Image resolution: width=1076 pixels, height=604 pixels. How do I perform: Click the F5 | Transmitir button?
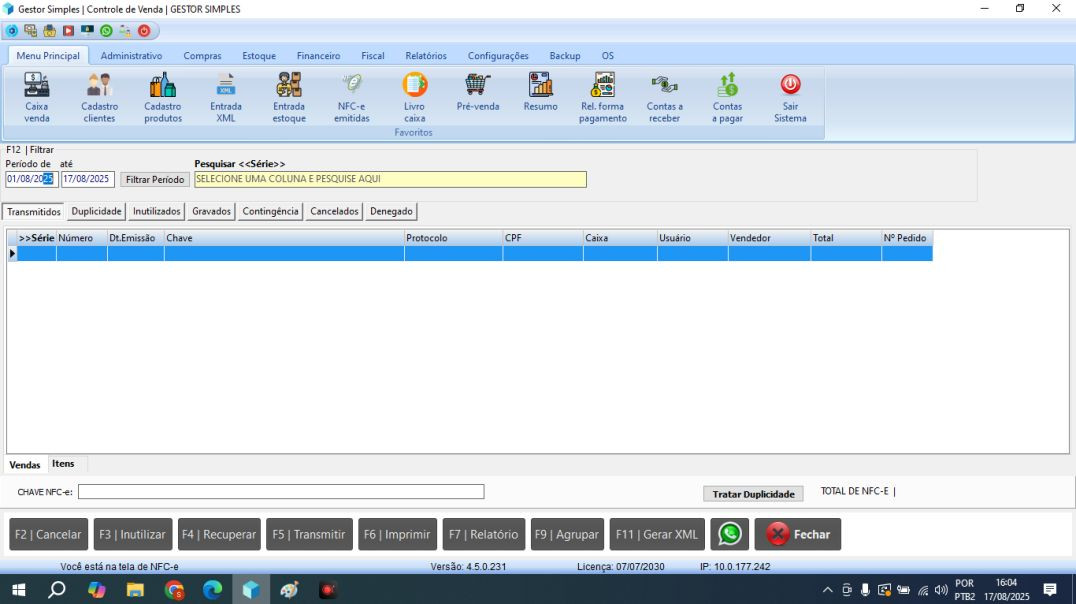(309, 534)
